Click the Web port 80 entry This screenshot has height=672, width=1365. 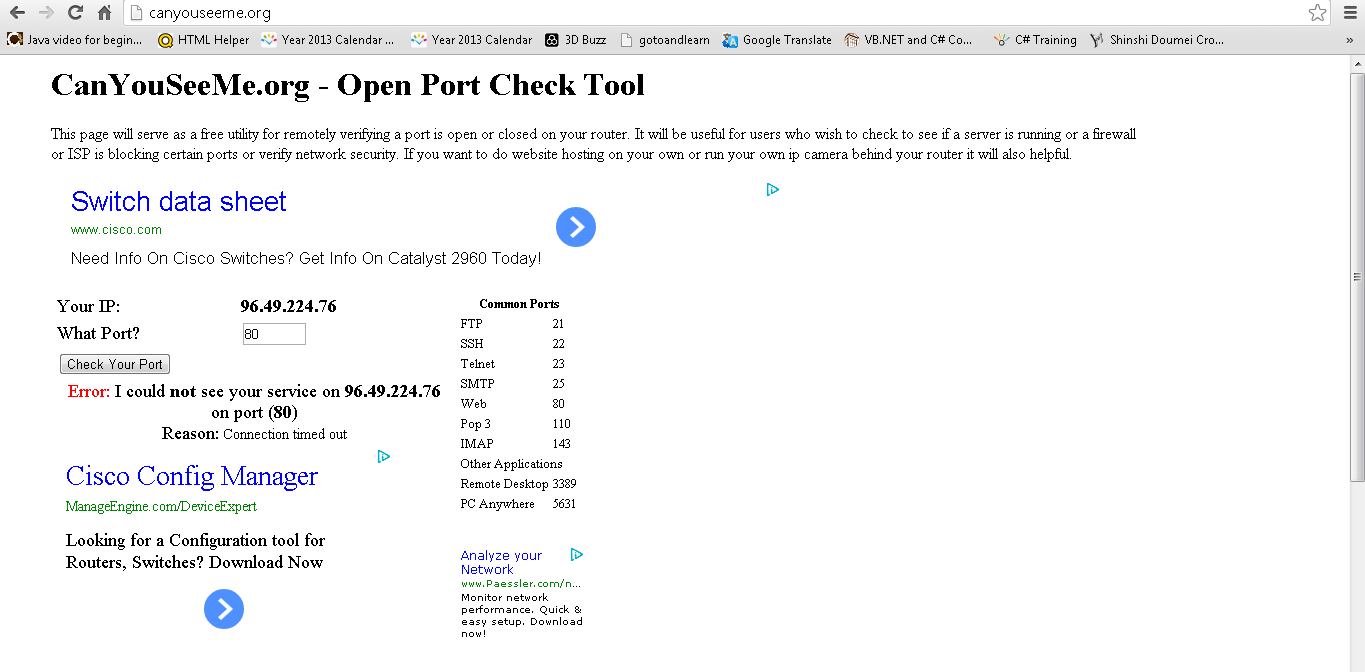(x=512, y=404)
